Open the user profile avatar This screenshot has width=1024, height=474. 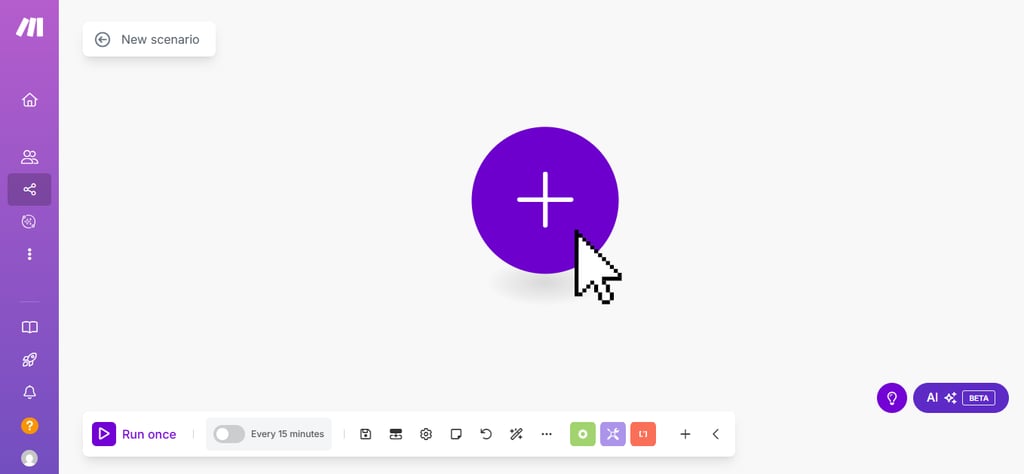point(29,458)
